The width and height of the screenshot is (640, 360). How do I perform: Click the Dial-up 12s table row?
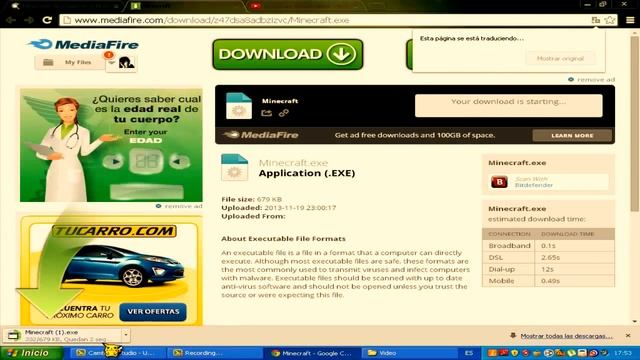click(x=548, y=269)
